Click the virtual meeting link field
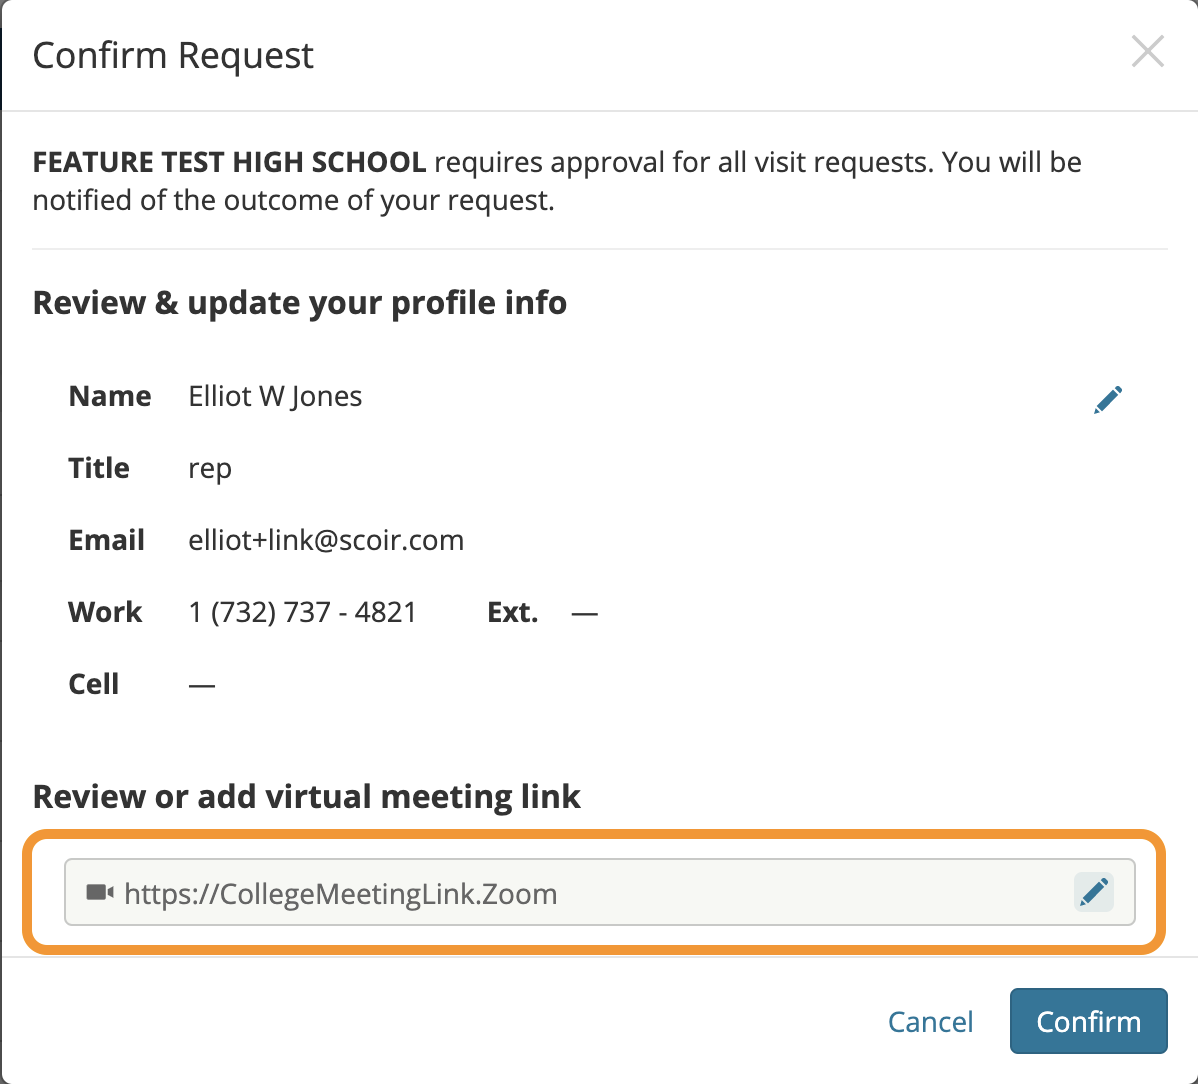 tap(600, 892)
